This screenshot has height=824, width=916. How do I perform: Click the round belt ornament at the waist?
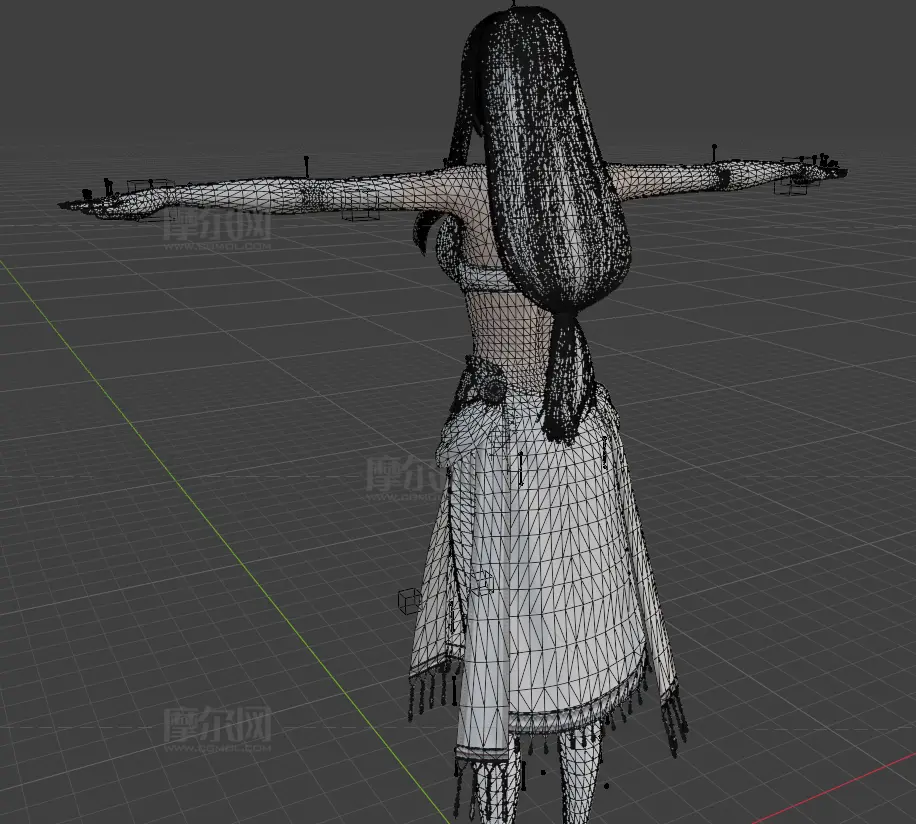pyautogui.click(x=494, y=390)
